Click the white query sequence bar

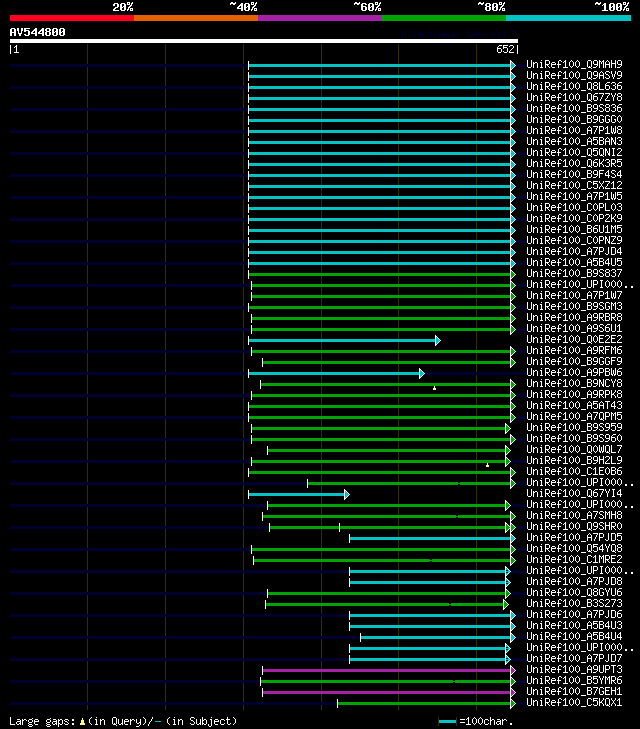[x=264, y=41]
